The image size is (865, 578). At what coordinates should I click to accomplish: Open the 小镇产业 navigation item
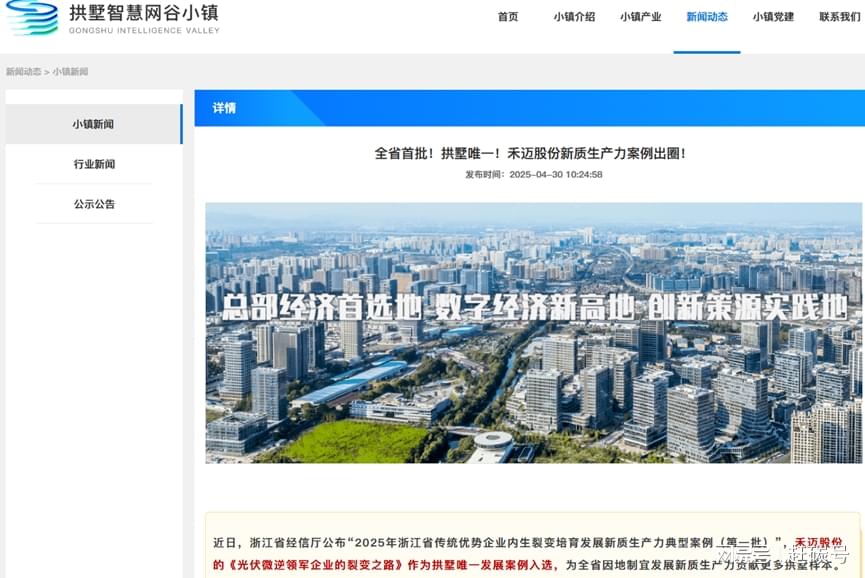(640, 17)
